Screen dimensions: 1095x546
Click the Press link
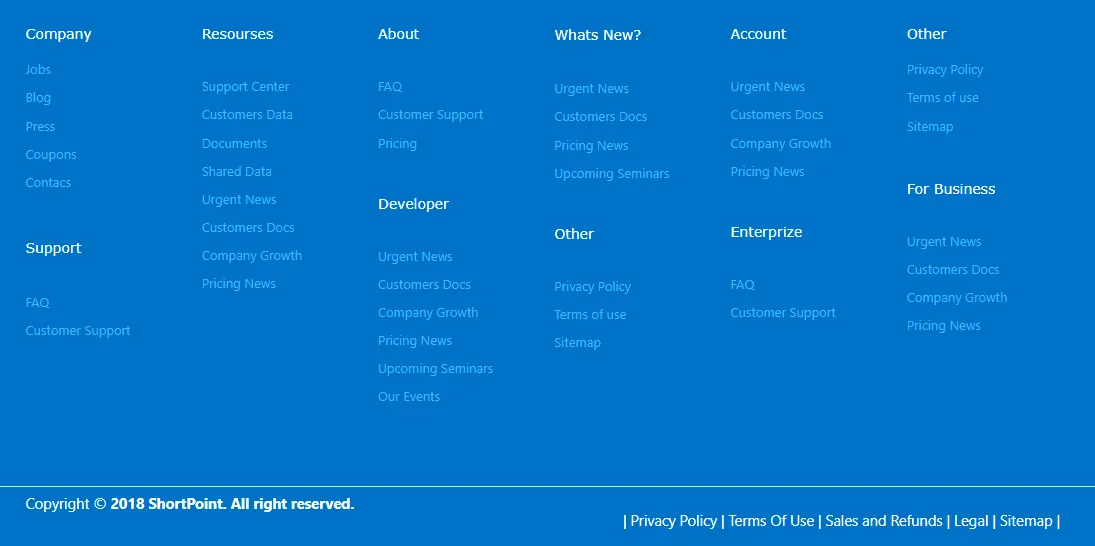tap(40, 126)
